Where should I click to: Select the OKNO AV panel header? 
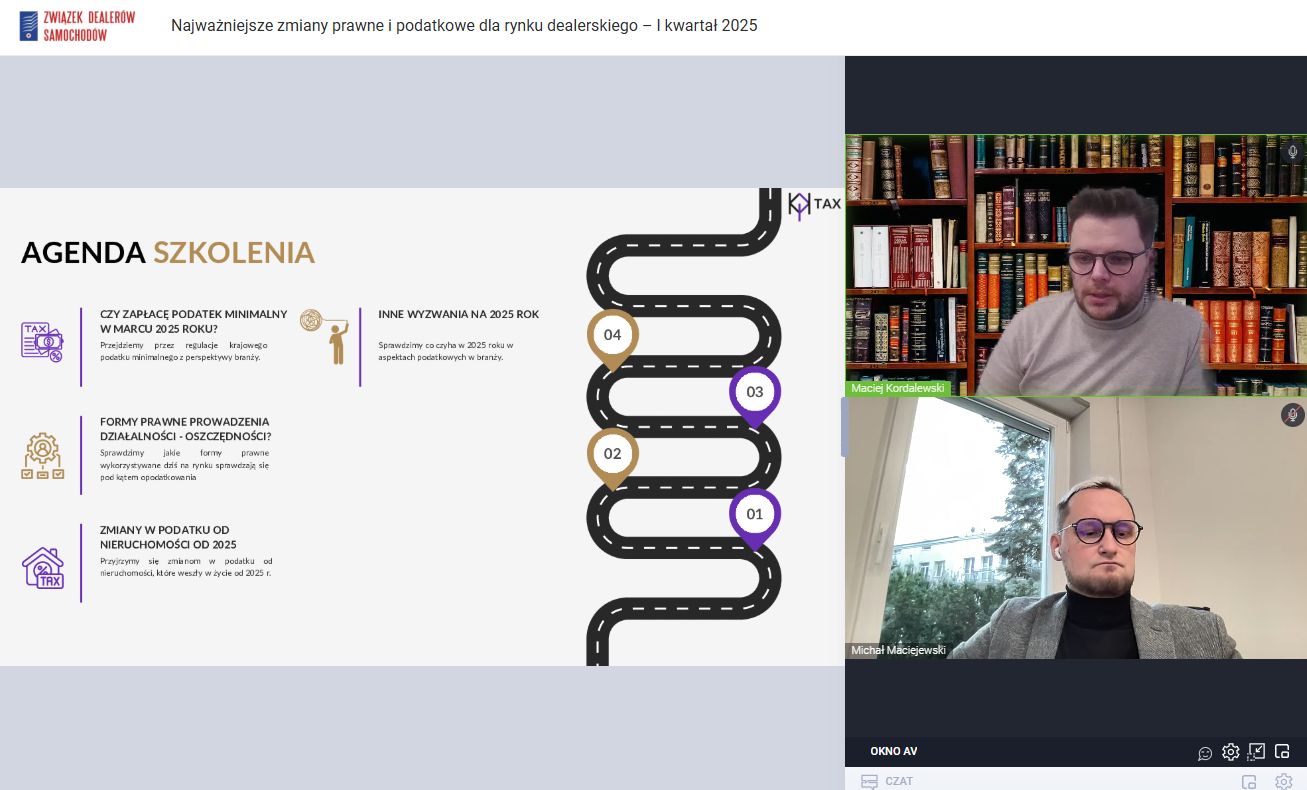[893, 752]
